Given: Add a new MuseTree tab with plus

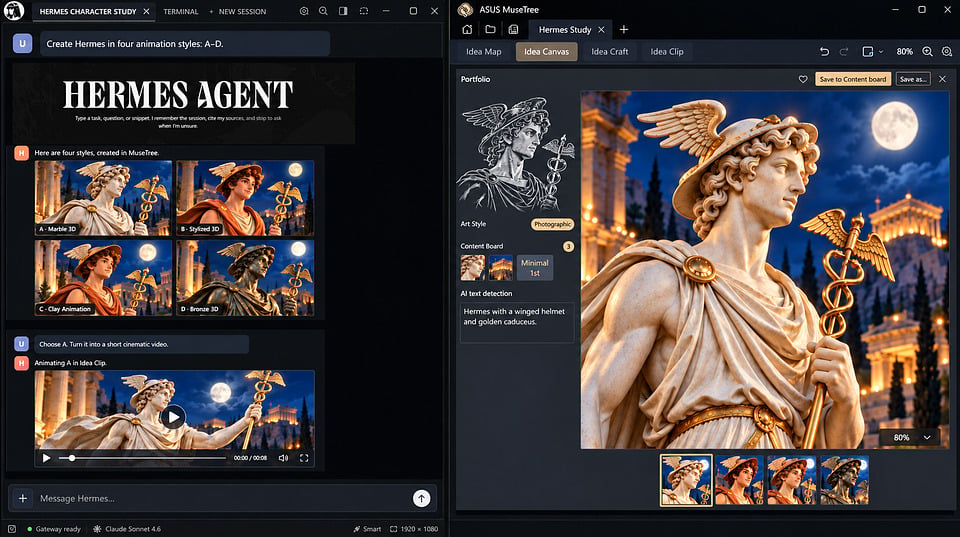Looking at the screenshot, I should [624, 29].
